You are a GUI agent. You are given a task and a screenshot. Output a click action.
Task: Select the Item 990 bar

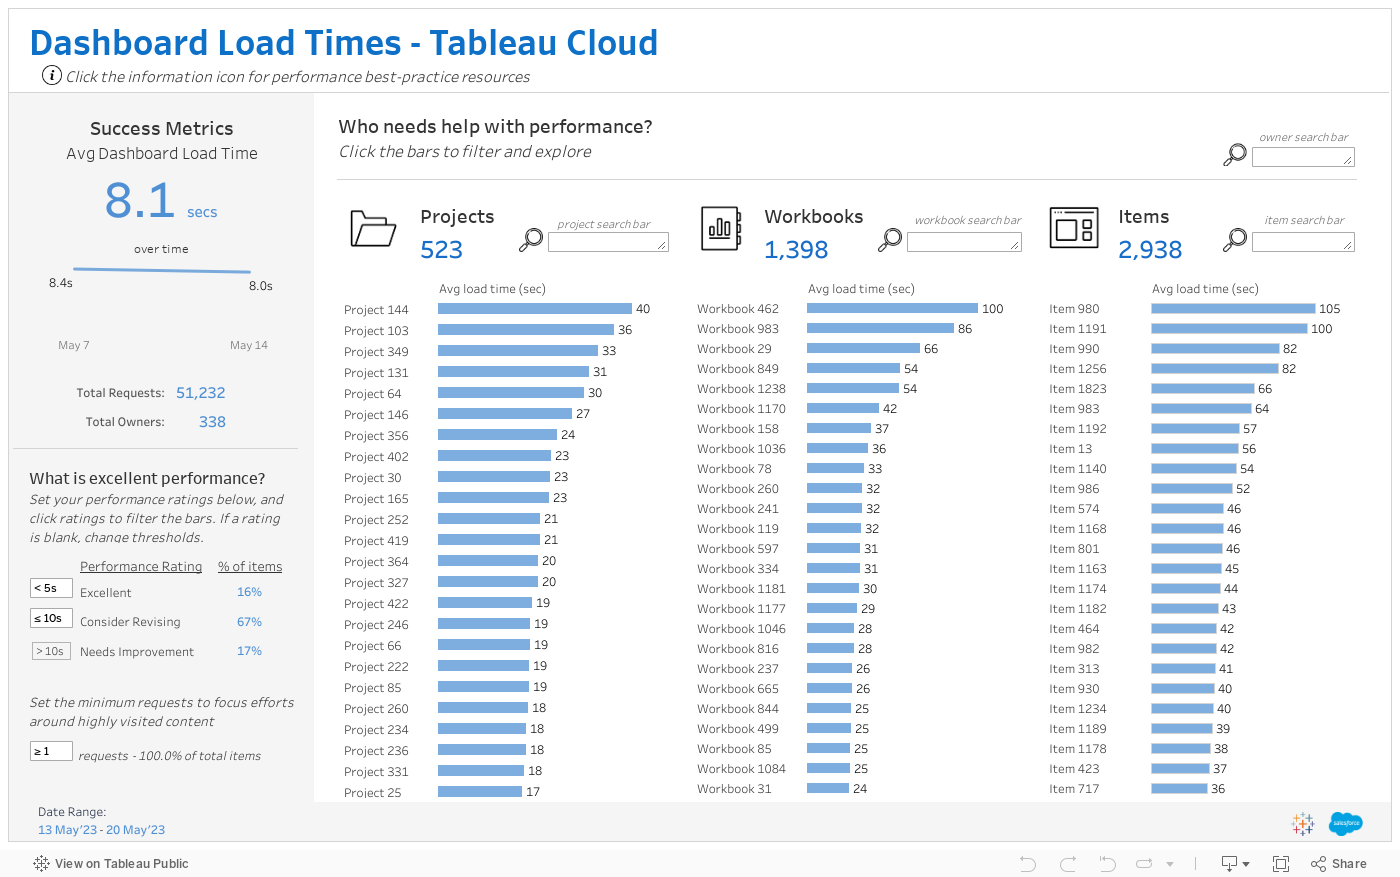pyautogui.click(x=1215, y=348)
